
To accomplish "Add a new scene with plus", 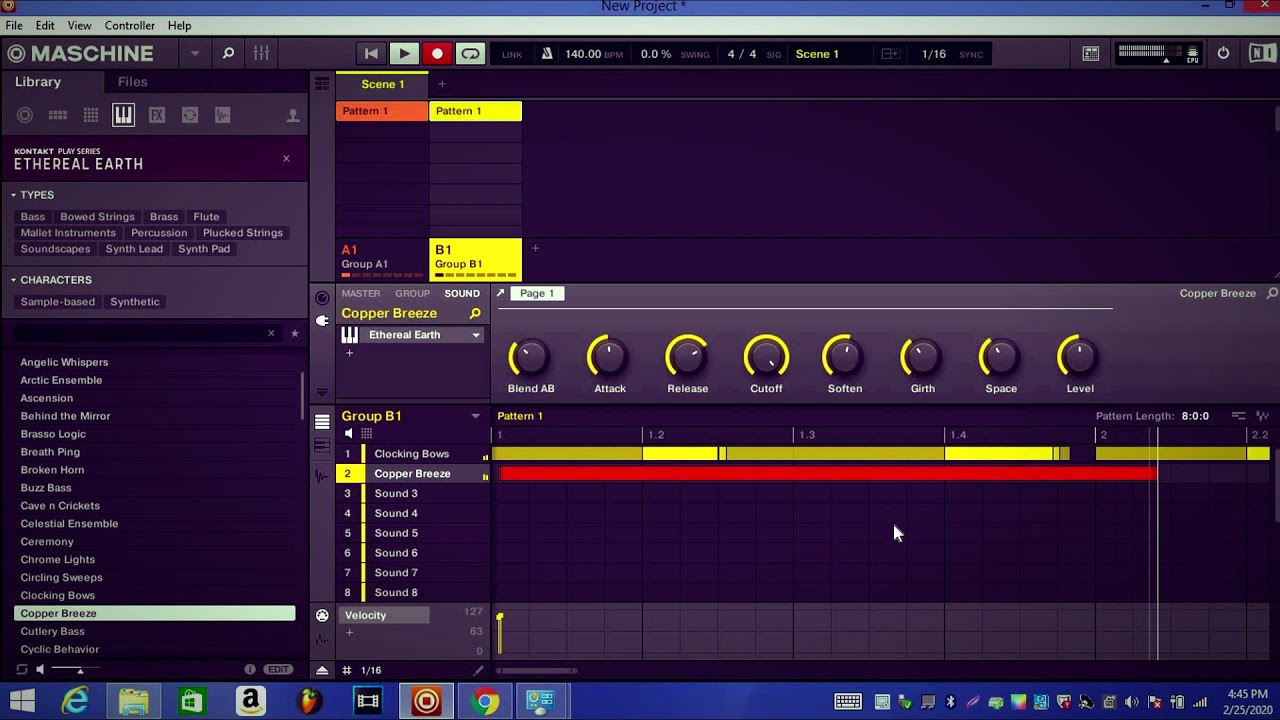I will (x=441, y=85).
